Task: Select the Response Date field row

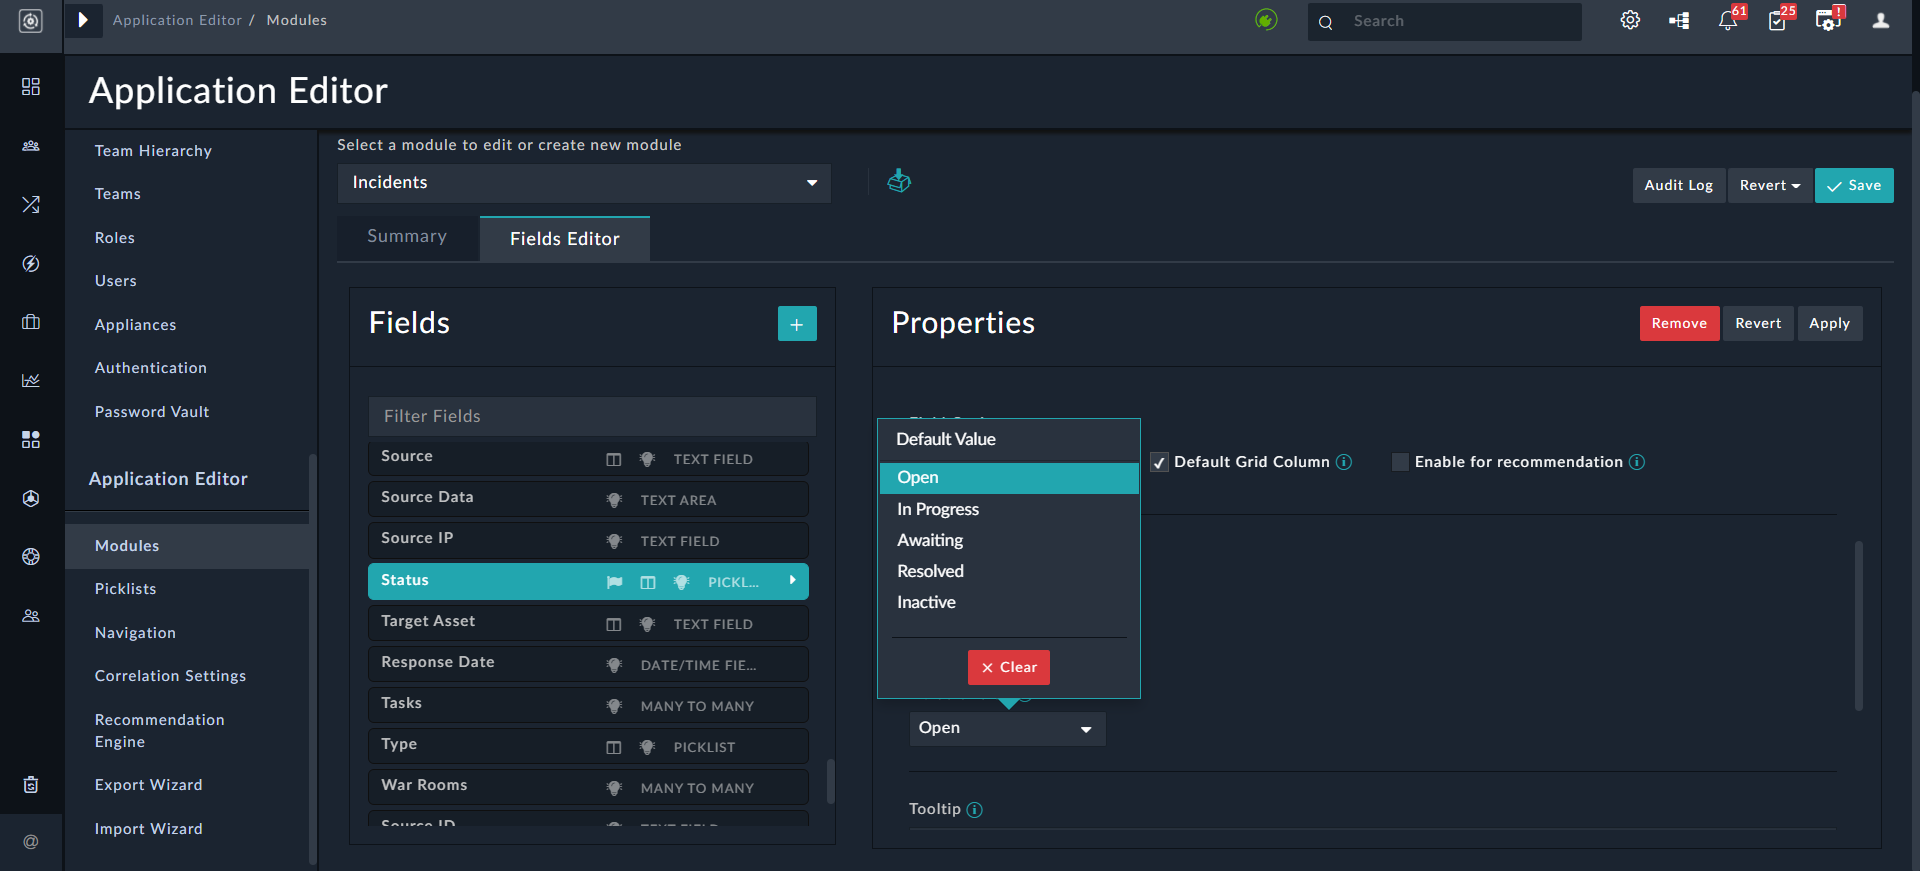Action: (x=588, y=664)
